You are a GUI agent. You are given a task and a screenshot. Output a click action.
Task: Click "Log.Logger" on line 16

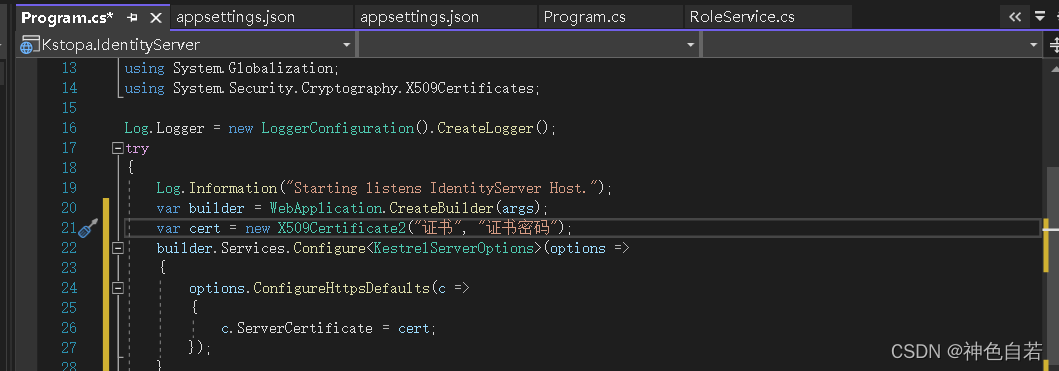tap(164, 128)
